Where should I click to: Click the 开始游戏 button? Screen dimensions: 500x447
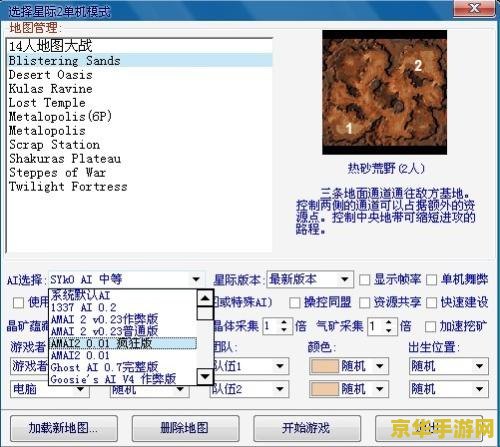307,428
